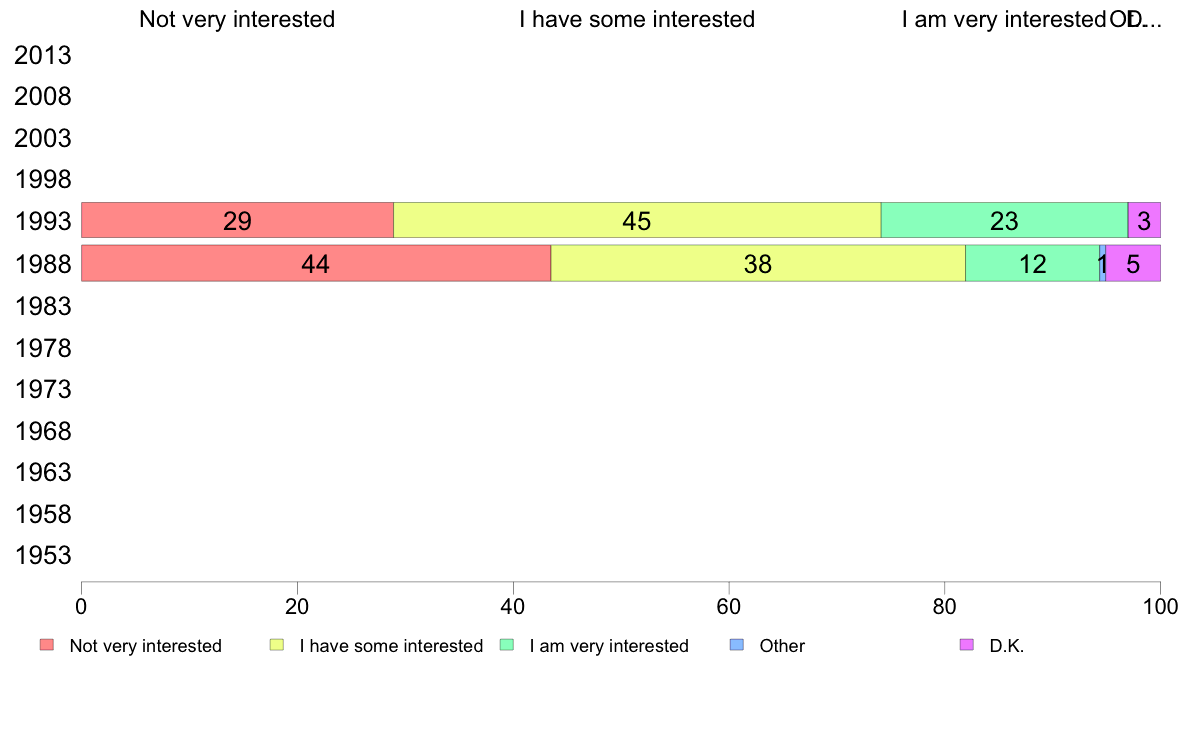Select the 1993 red bar segment labeled 29
The image size is (1188, 736).
tap(237, 221)
